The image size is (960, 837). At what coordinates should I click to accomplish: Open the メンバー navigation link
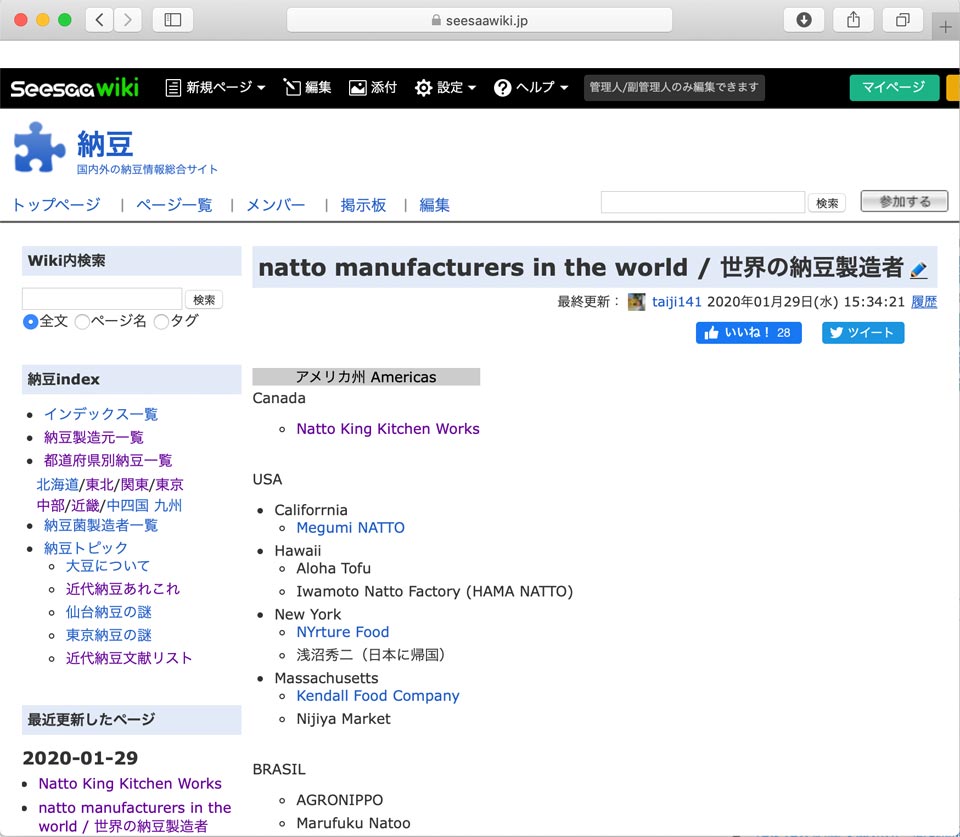pos(276,205)
